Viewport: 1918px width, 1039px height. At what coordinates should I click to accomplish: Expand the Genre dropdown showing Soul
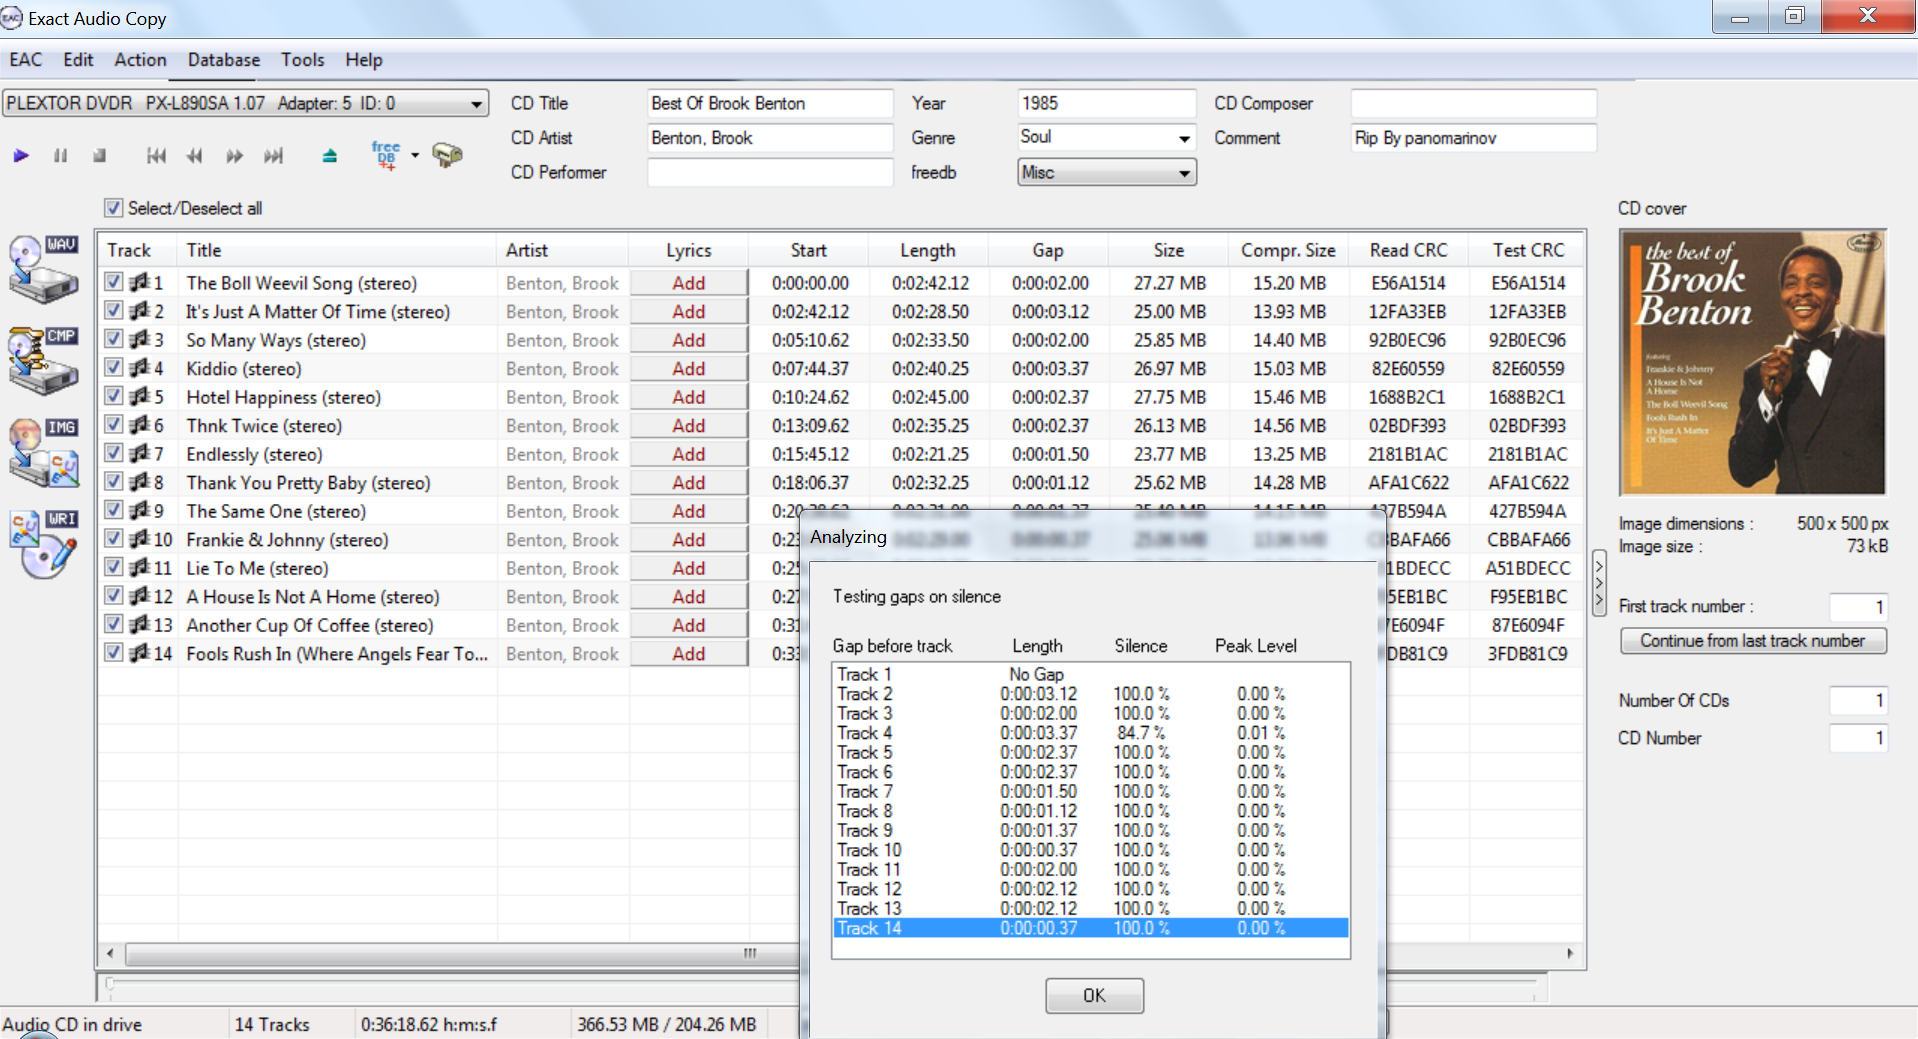[x=1184, y=138]
